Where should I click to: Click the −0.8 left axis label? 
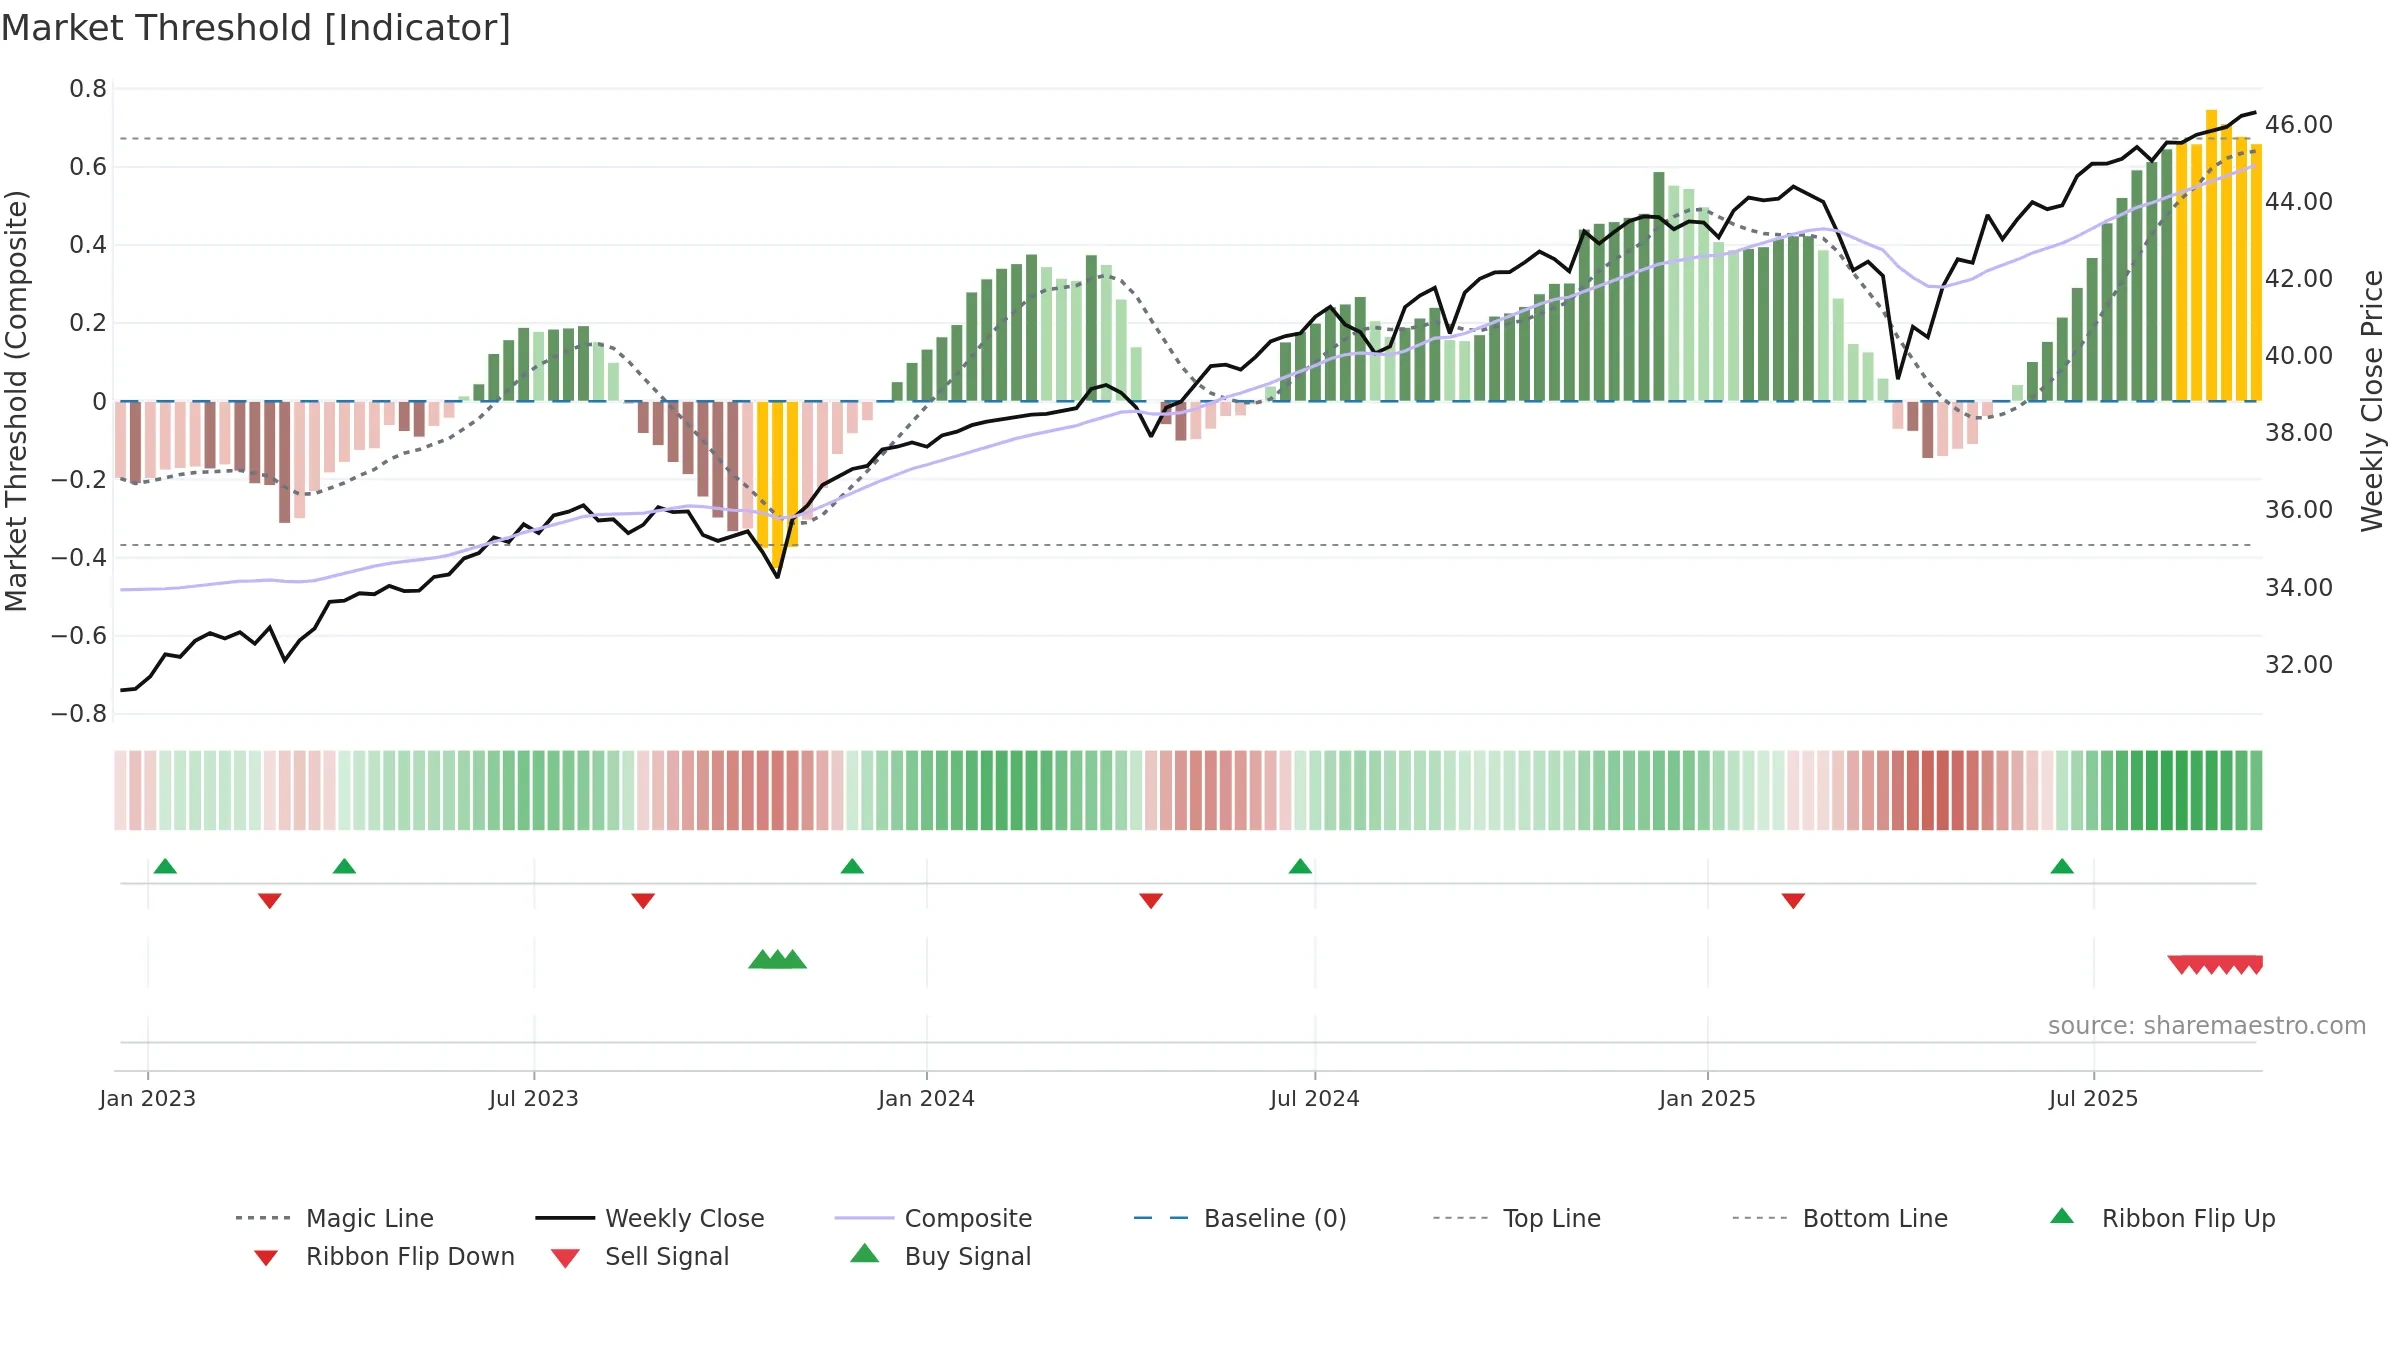coord(79,714)
